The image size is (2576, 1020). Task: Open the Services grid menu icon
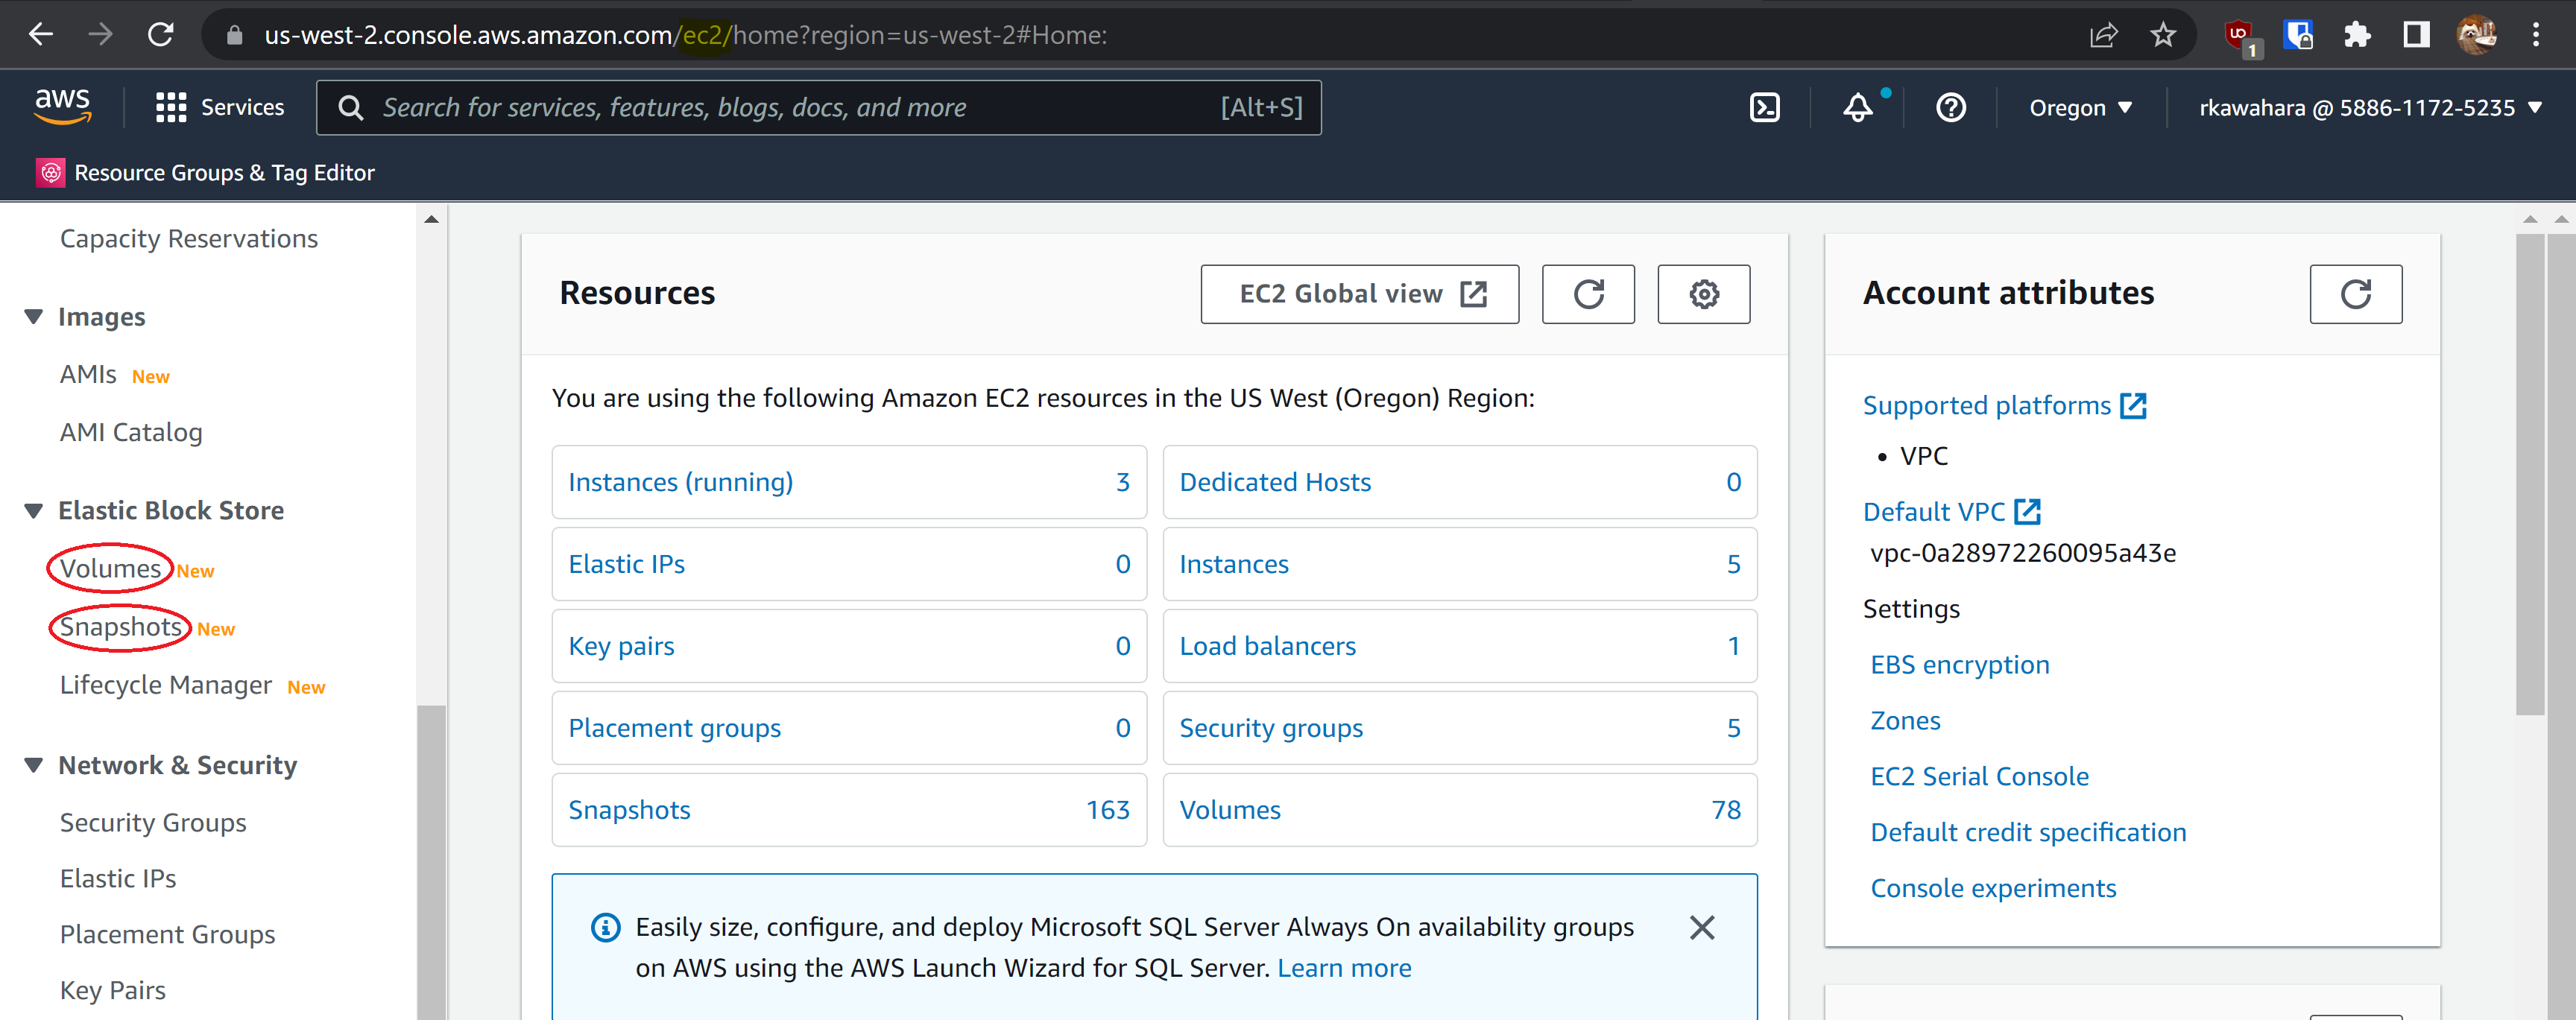click(170, 107)
